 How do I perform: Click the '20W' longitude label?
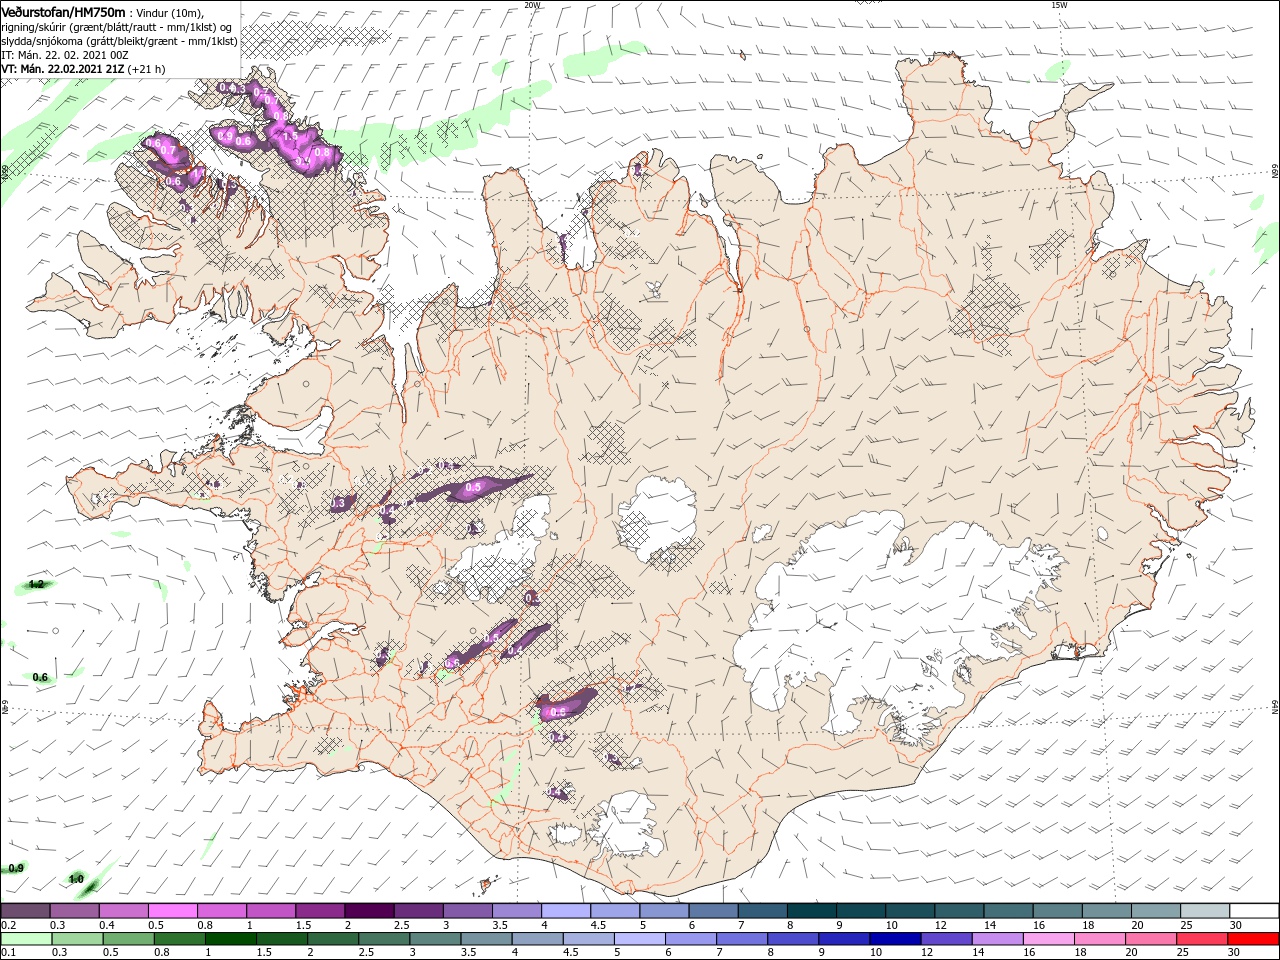tap(532, 4)
